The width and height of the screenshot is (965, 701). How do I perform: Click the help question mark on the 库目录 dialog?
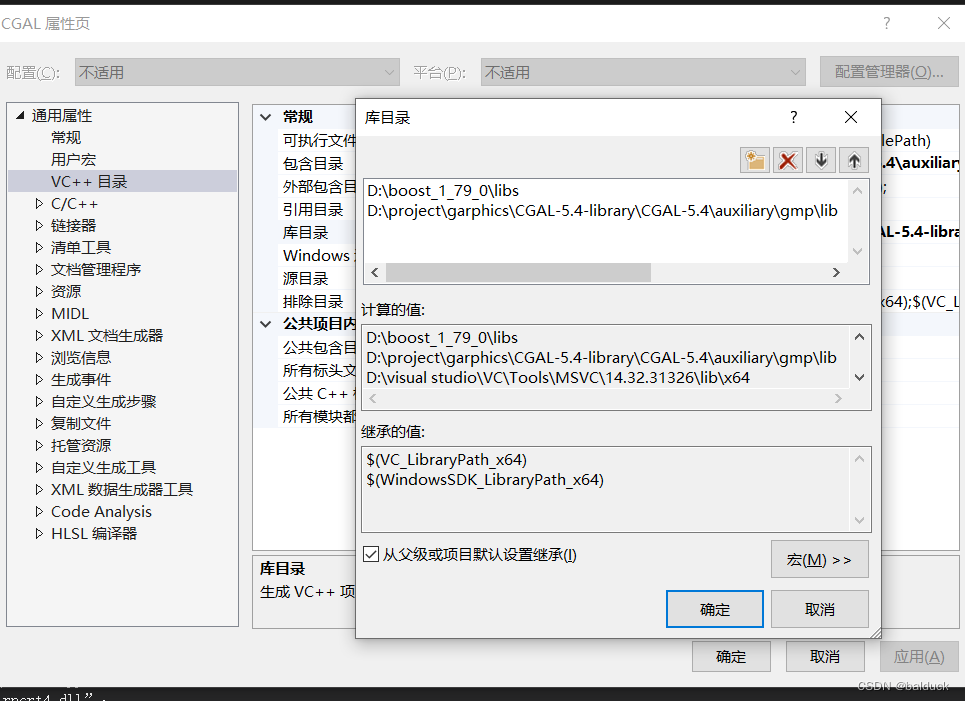(793, 117)
